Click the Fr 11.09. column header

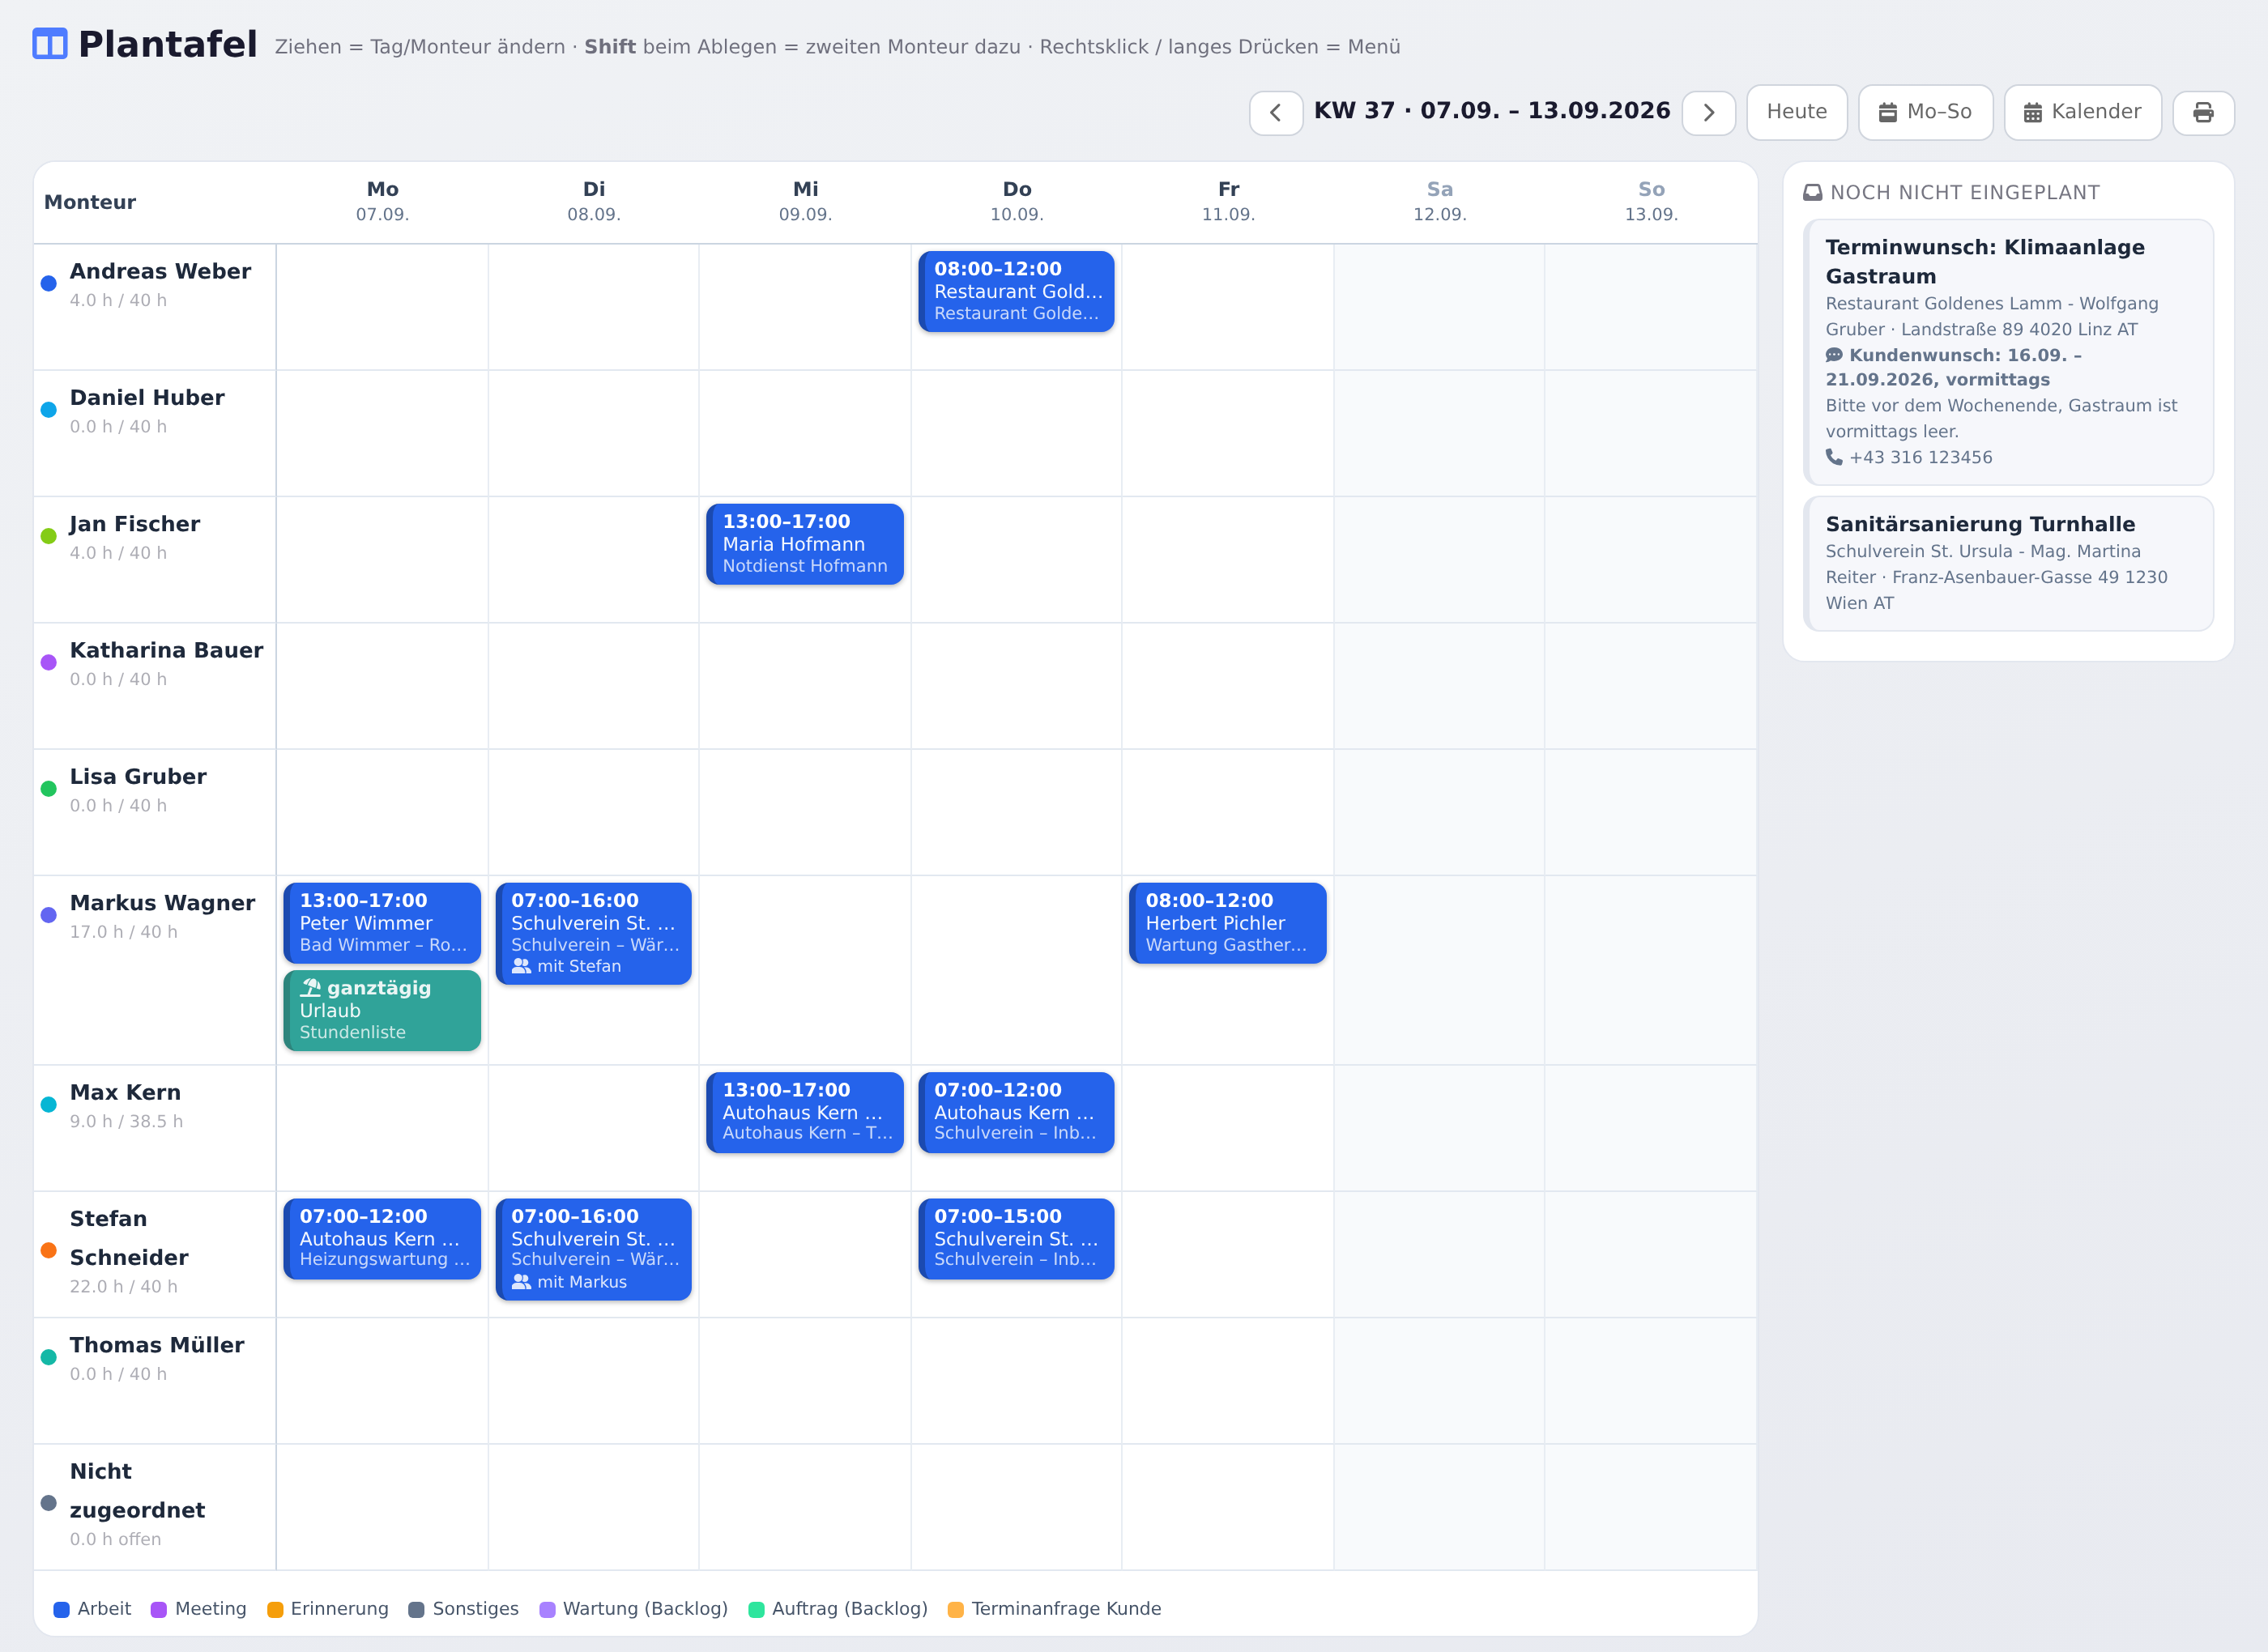[x=1228, y=201]
